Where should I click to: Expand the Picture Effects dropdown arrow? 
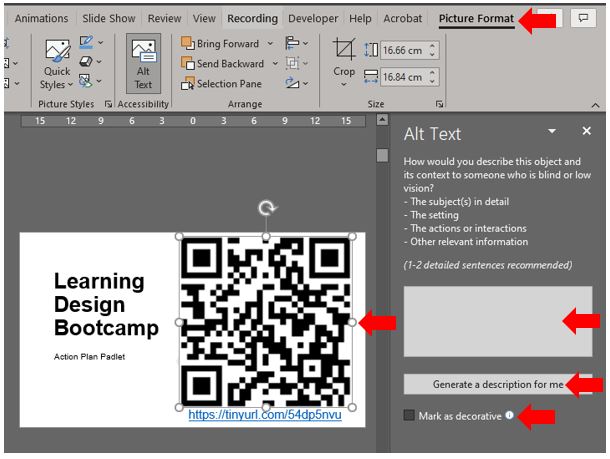[x=99, y=61]
